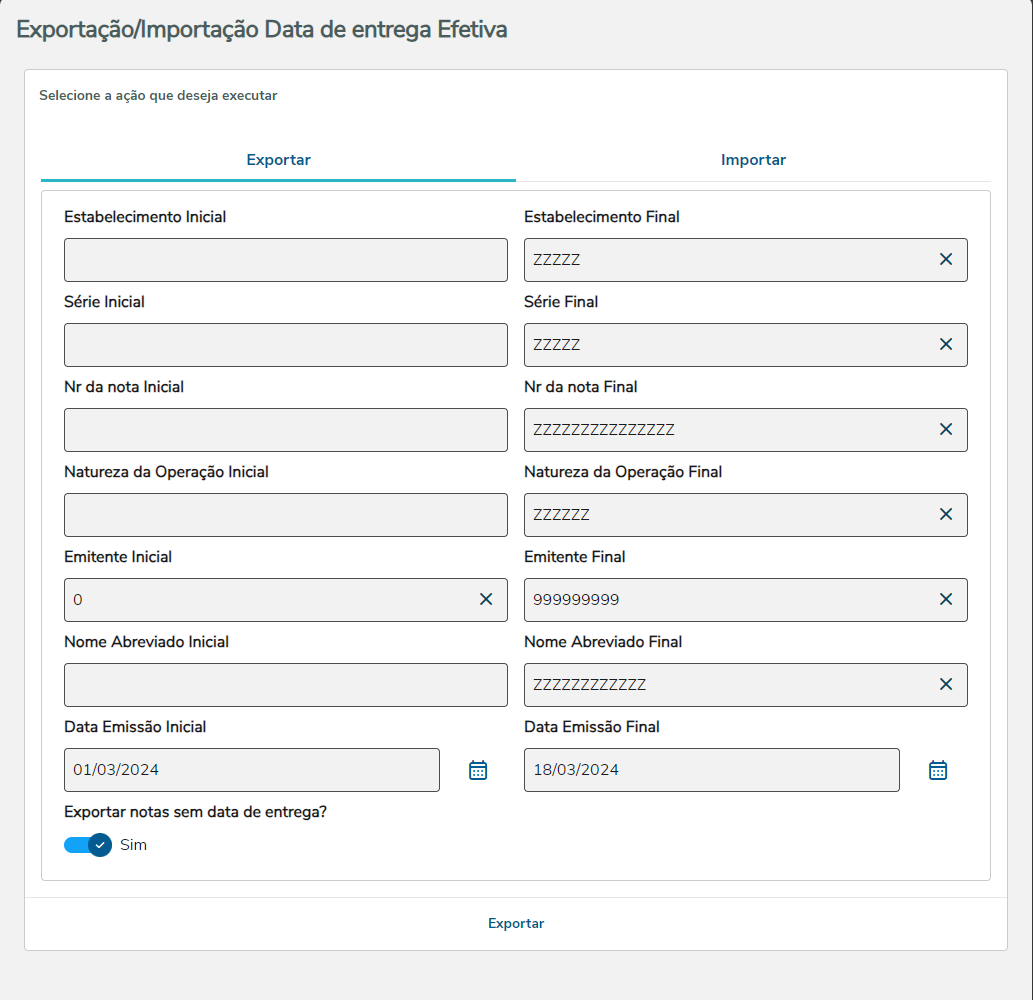Select the Natureza da Operação Inicial field
Screen dimensions: 1033x1000
click(285, 515)
